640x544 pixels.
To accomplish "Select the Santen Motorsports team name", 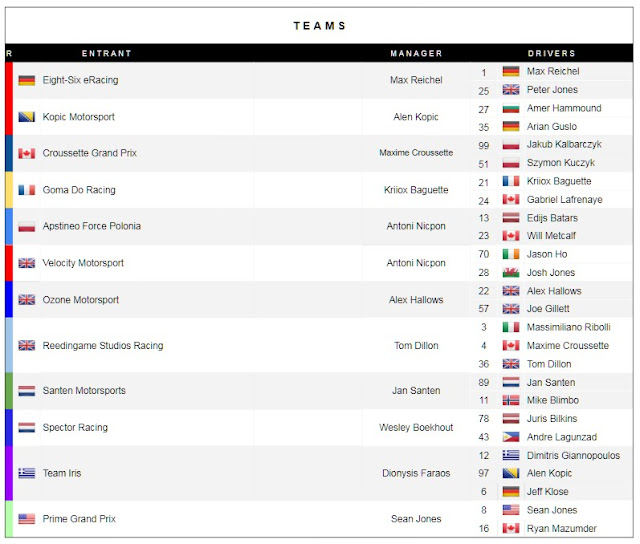I will pos(84,391).
